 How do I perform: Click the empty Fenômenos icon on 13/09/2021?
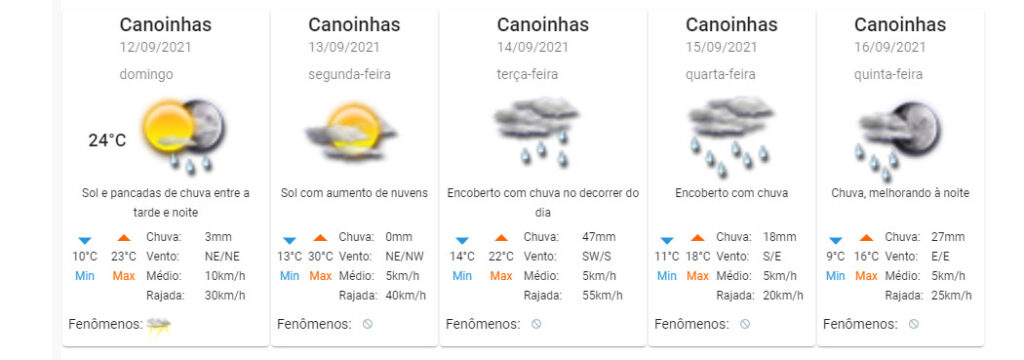(x=368, y=324)
